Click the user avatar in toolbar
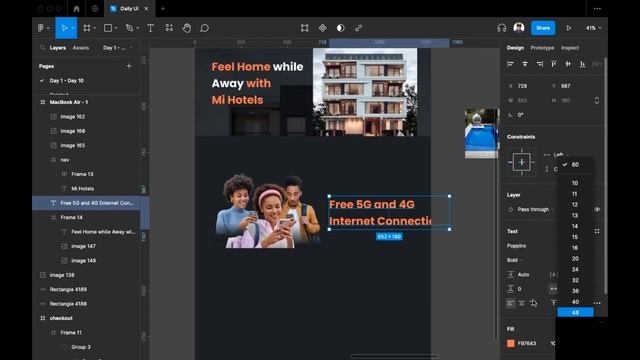Image resolution: width=640 pixels, height=360 pixels. pyautogui.click(x=519, y=27)
